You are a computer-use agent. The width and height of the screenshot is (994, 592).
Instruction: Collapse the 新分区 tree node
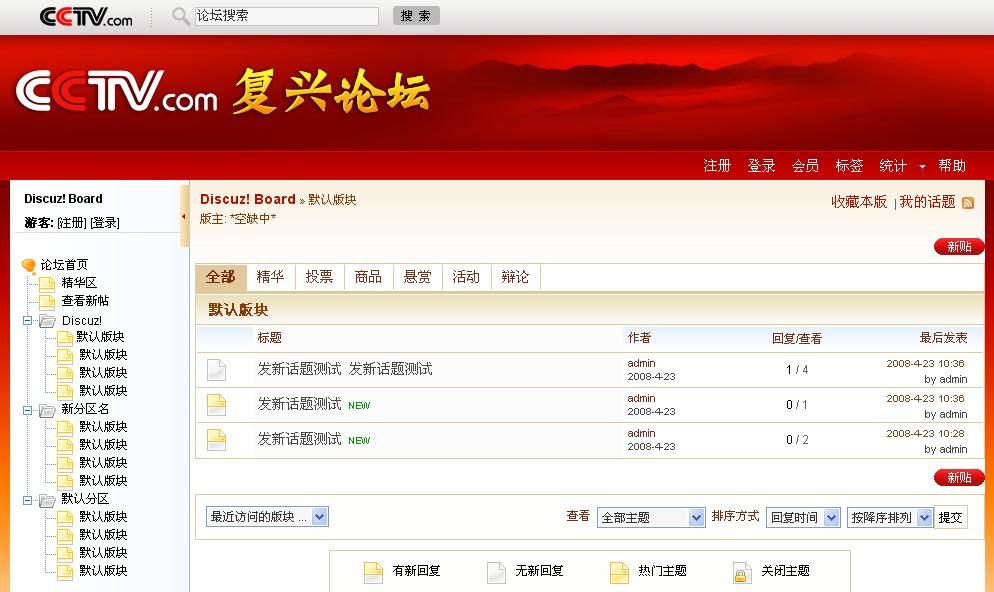point(27,410)
